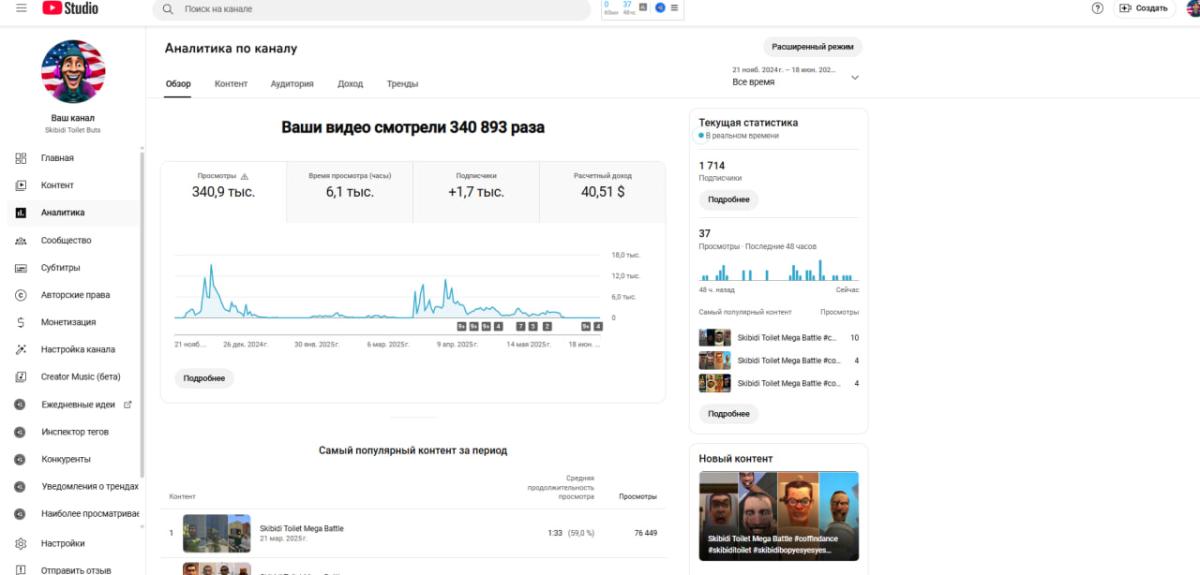The image size is (1200, 575).
Task: Click the Инспектор тегов extension icon
Action: click(20, 432)
